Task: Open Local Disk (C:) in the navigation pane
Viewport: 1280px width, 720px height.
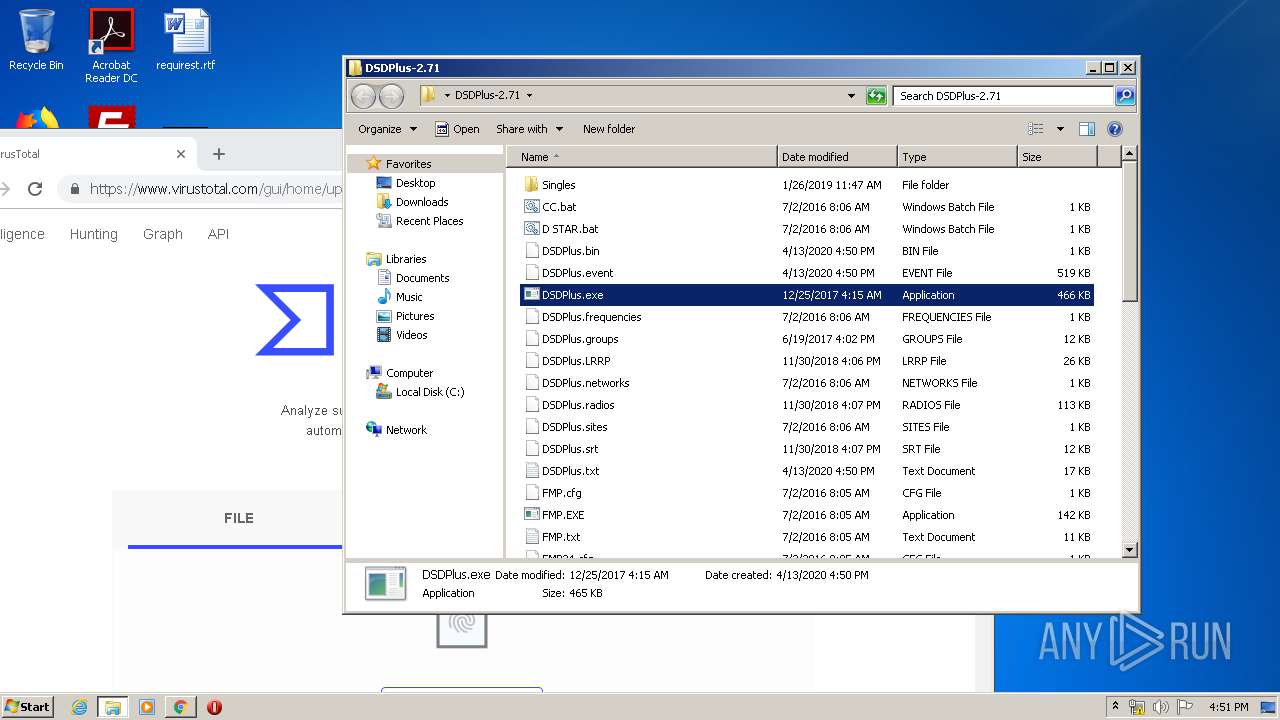Action: pos(430,392)
